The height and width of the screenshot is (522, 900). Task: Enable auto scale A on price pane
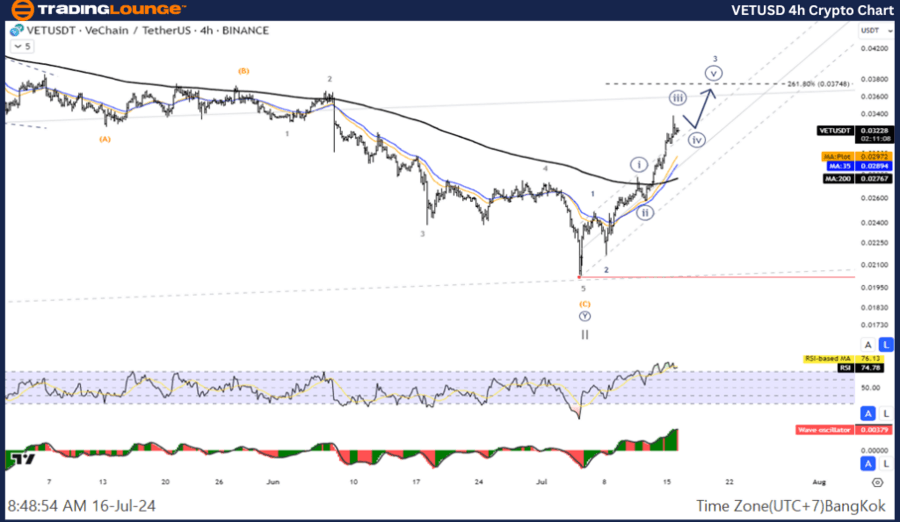click(868, 345)
